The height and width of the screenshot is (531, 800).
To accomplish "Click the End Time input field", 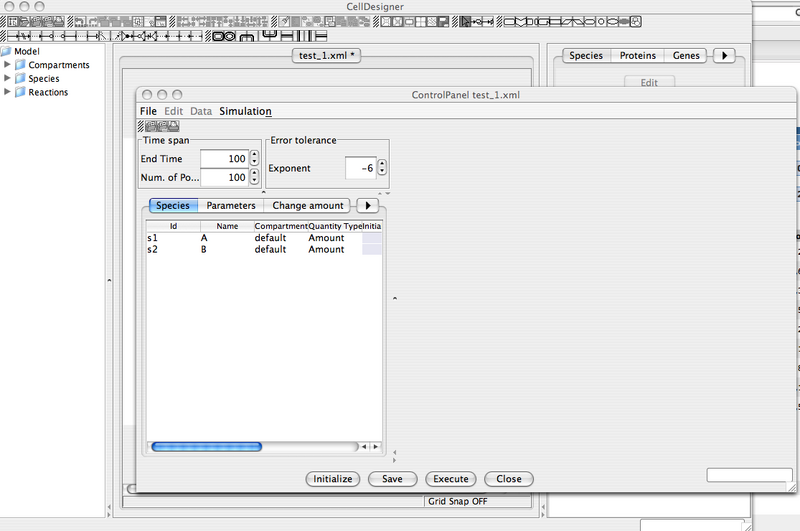I will coord(224,159).
